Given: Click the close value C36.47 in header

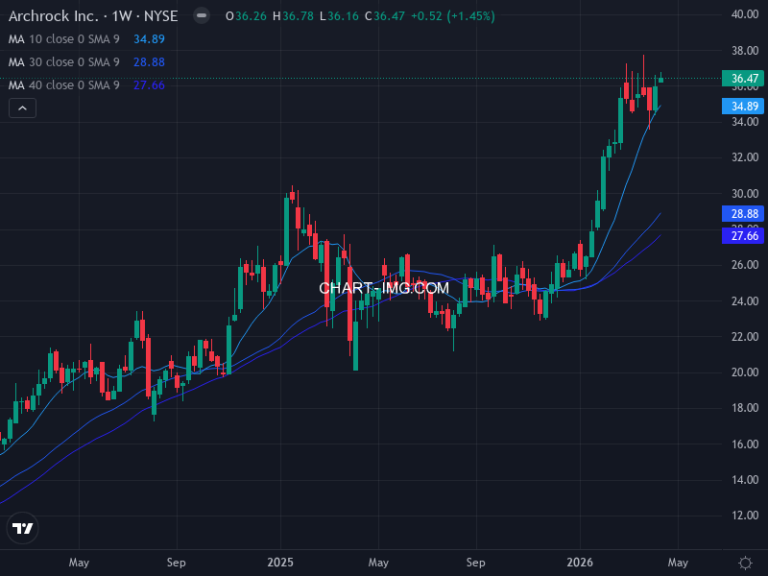Looking at the screenshot, I should click(x=385, y=16).
